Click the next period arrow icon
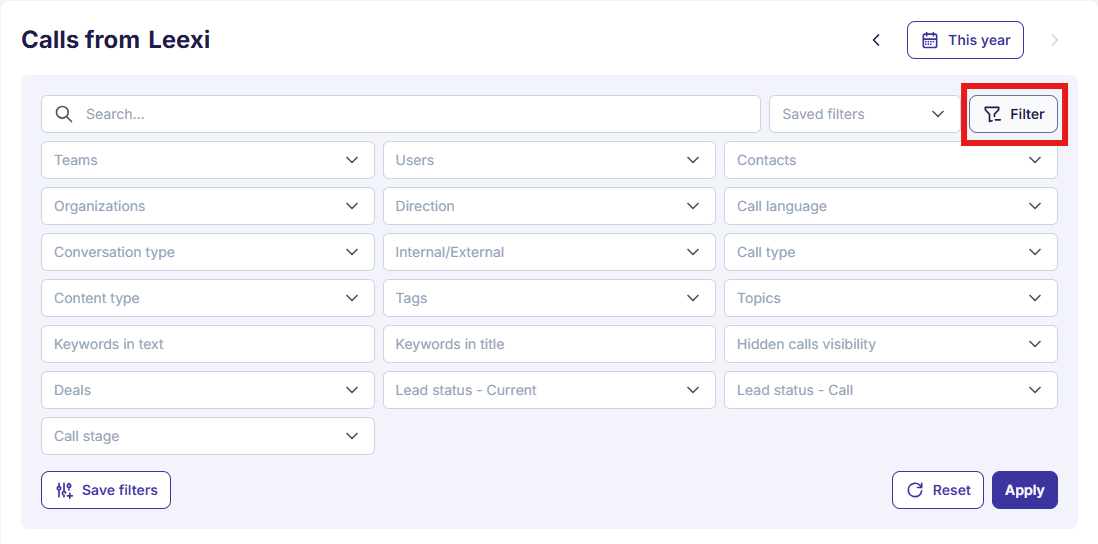The image size is (1098, 544). (1055, 41)
